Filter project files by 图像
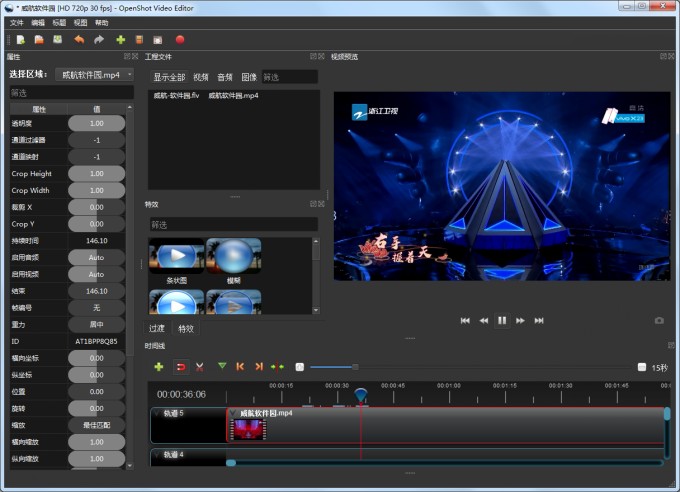The image size is (680, 492). coord(249,77)
